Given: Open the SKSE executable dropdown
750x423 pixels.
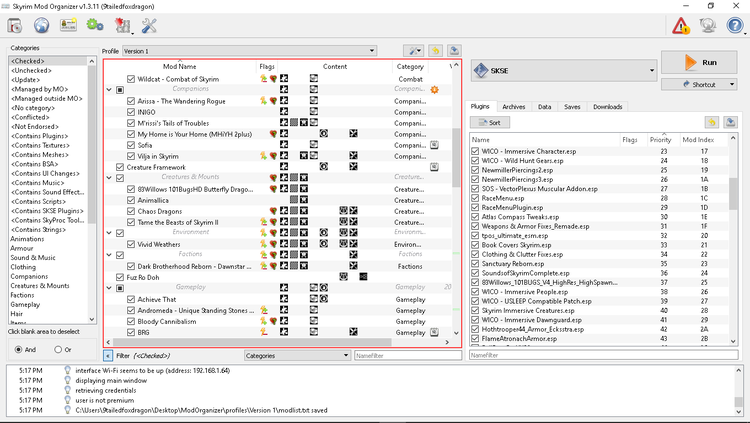Looking at the screenshot, I should coord(564,71).
